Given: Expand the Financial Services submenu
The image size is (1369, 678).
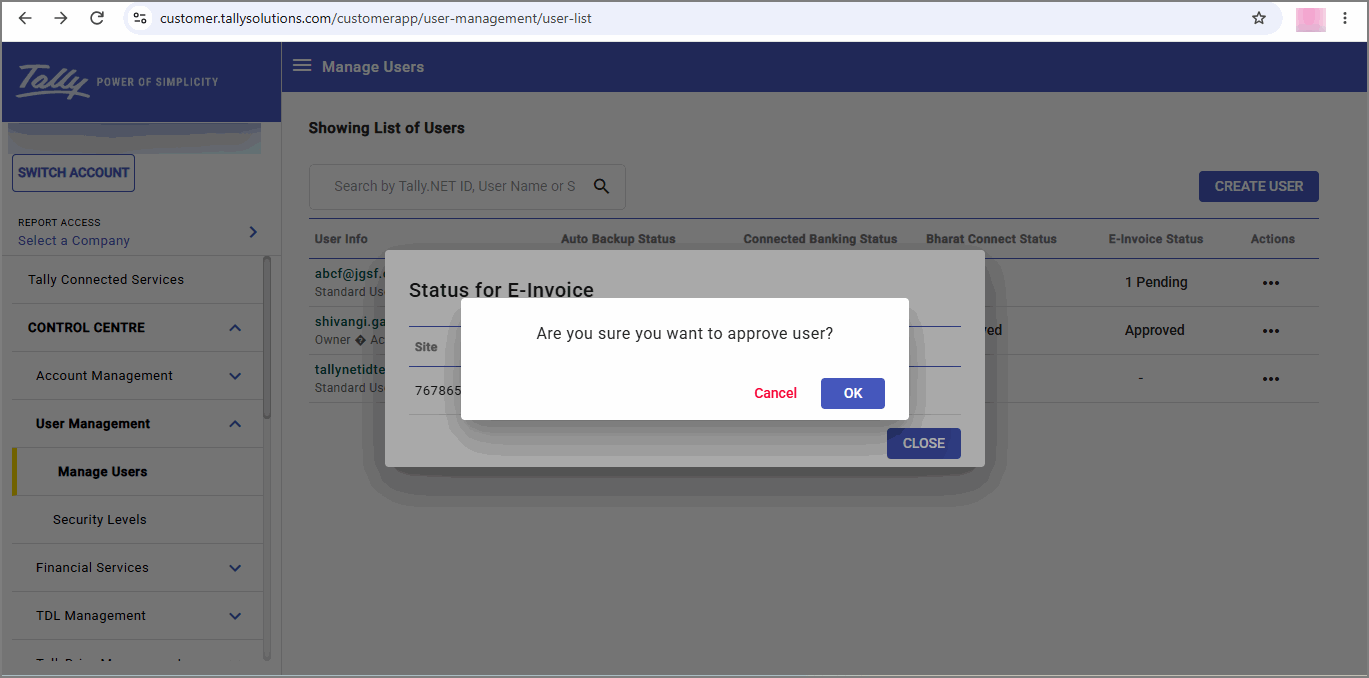Looking at the screenshot, I should [235, 568].
